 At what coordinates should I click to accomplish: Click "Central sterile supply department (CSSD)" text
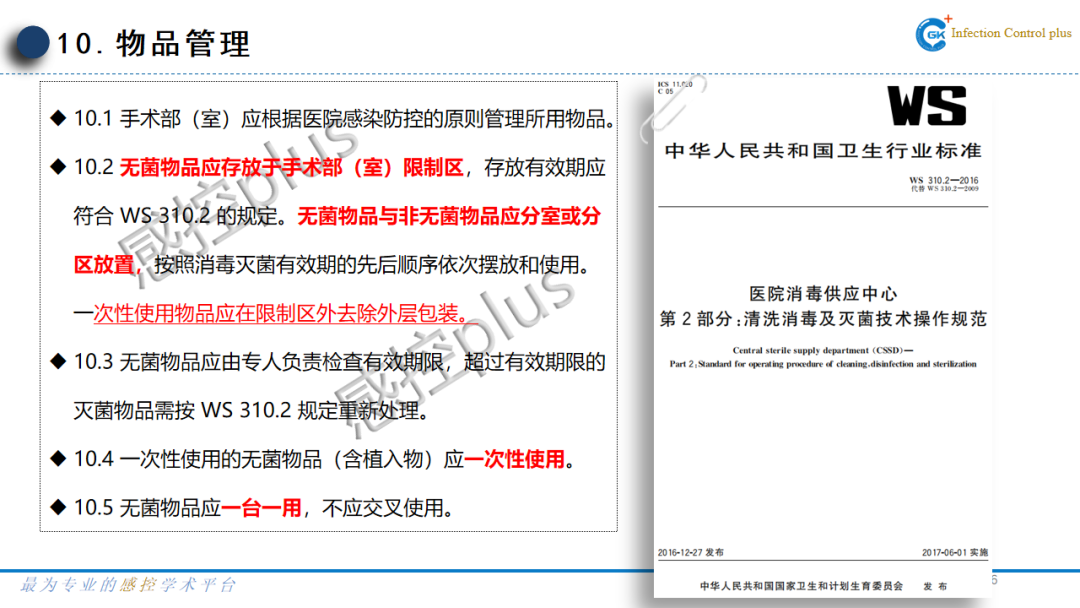[822, 350]
